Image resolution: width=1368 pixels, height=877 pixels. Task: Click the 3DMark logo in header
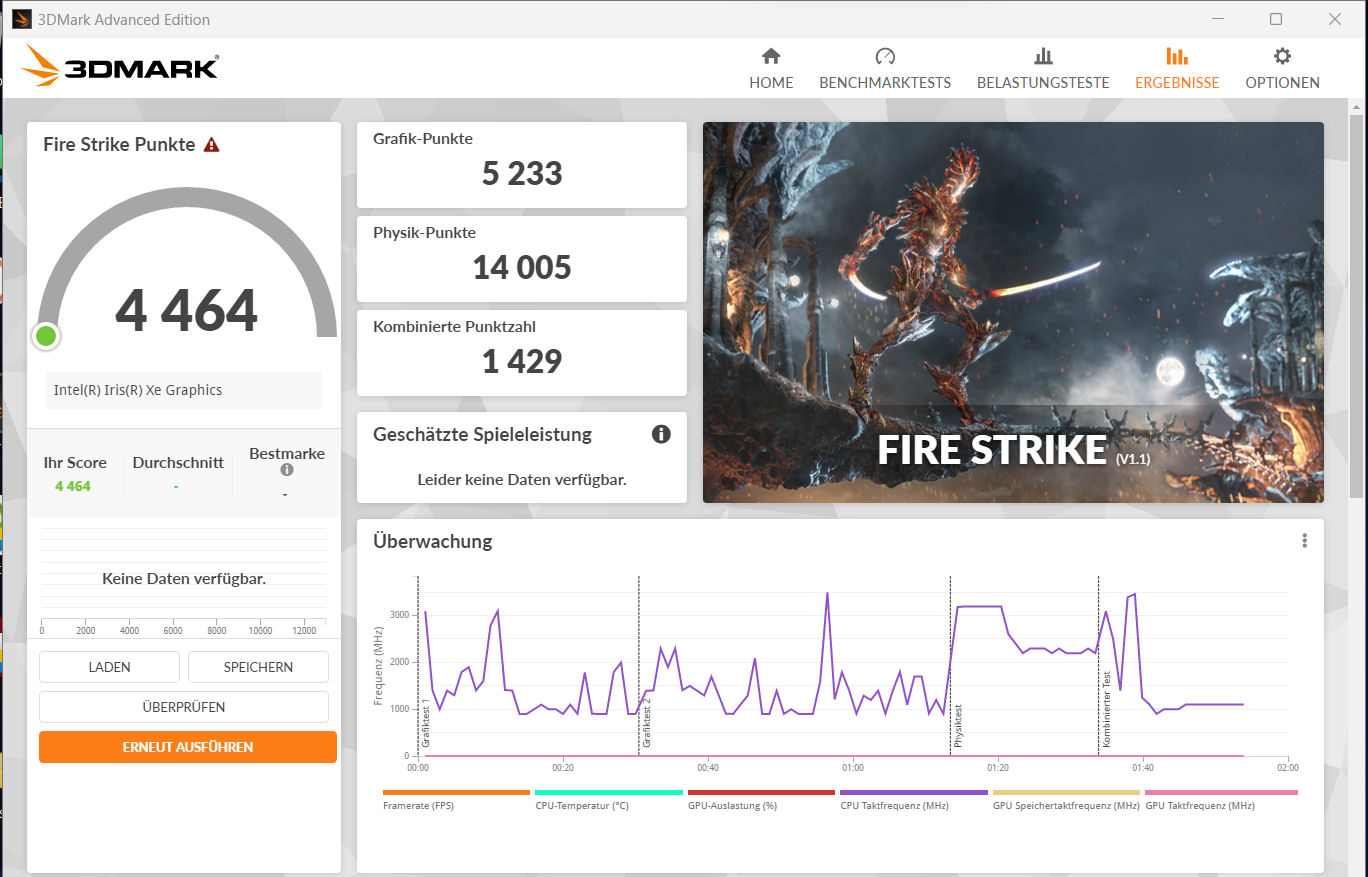pyautogui.click(x=120, y=66)
